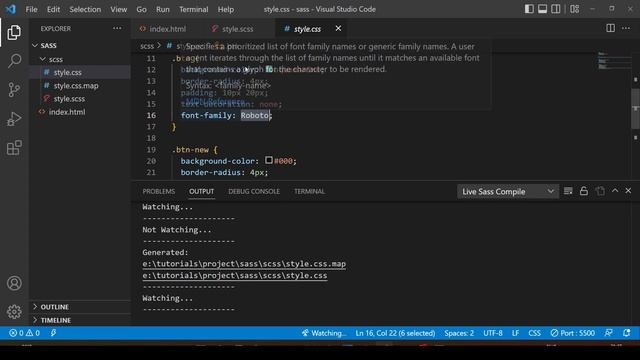Viewport: 640px width, 360px height.
Task: Open the customize layout icon
Action: click(x=575, y=9)
